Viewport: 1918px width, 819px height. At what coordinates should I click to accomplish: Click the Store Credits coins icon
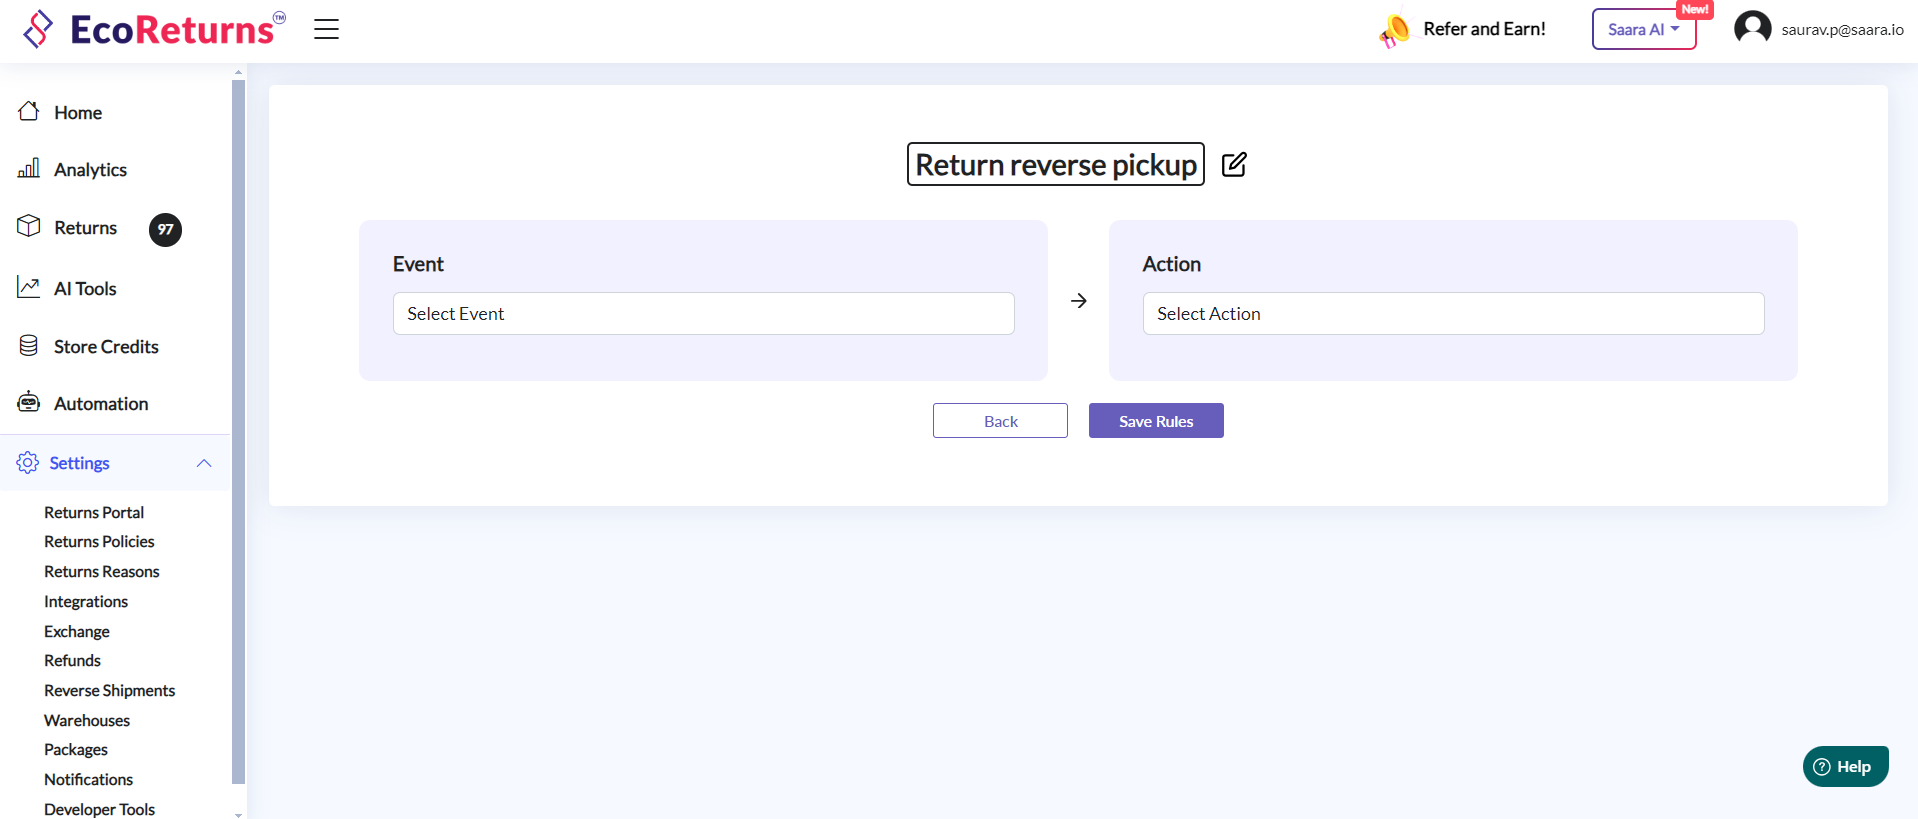(29, 346)
